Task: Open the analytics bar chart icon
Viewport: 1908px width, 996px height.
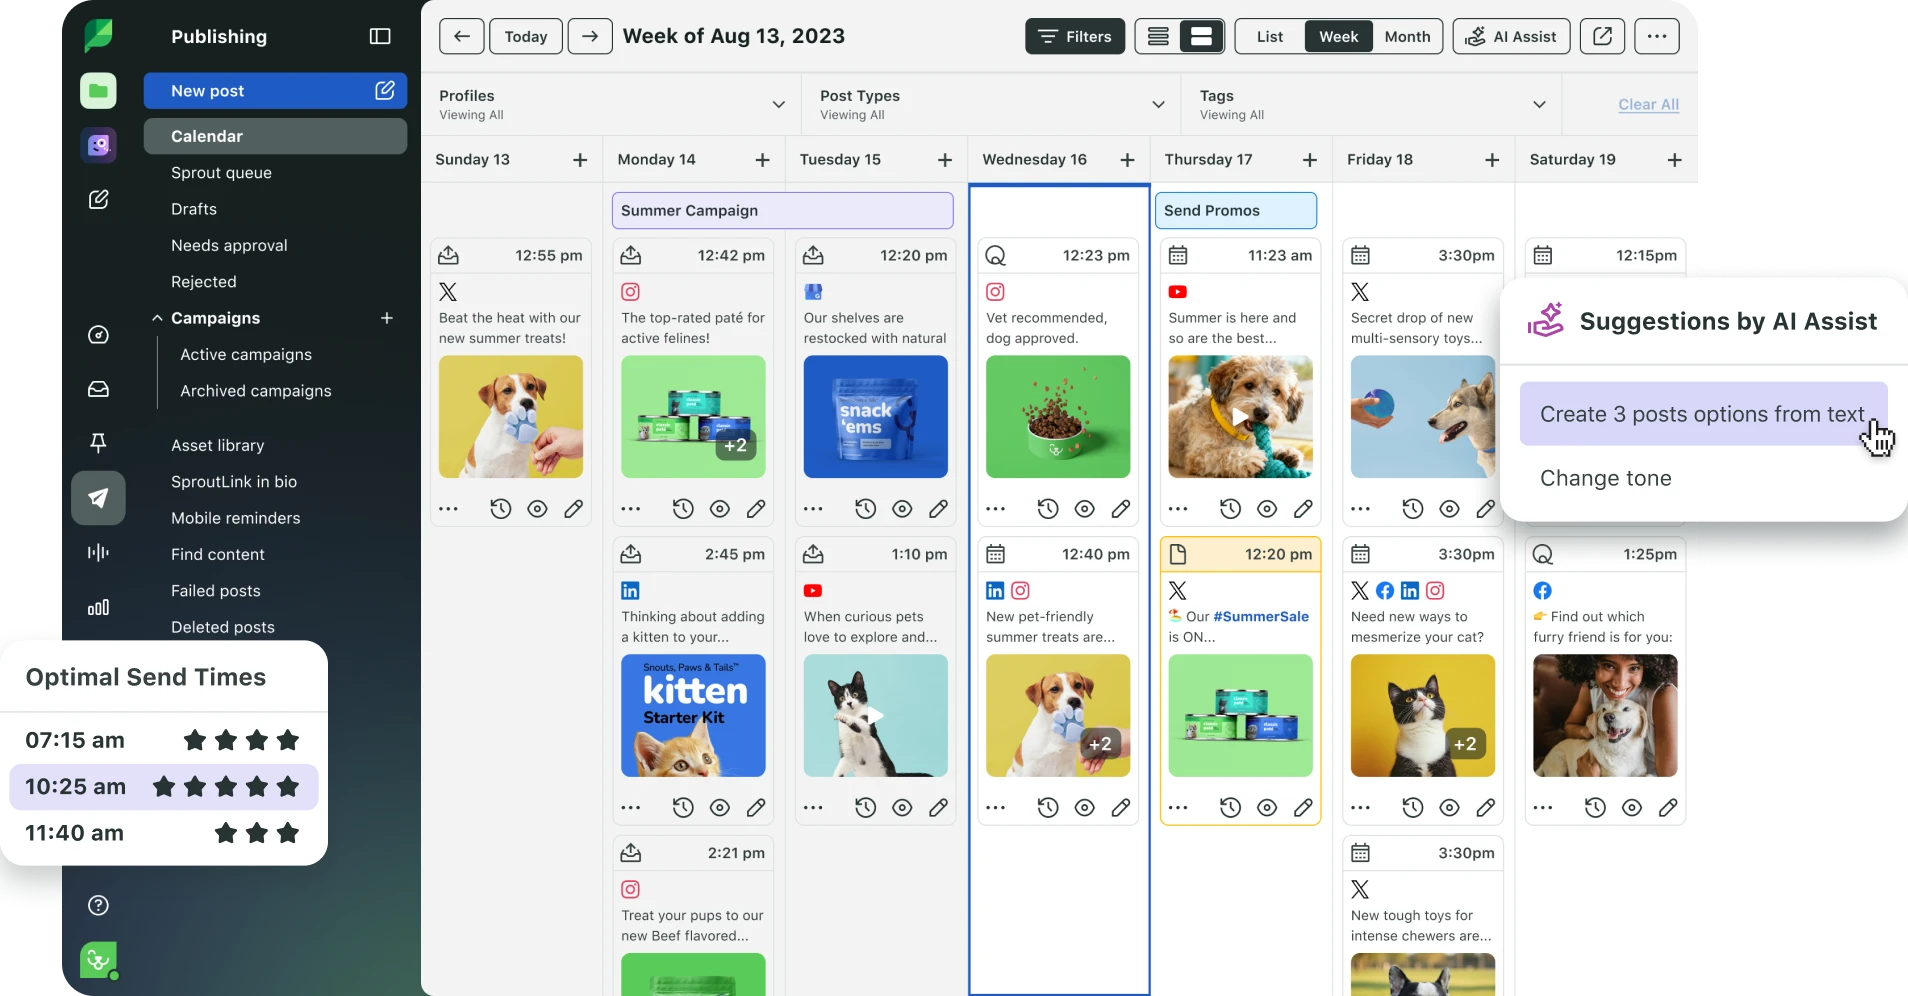Action: (x=98, y=607)
